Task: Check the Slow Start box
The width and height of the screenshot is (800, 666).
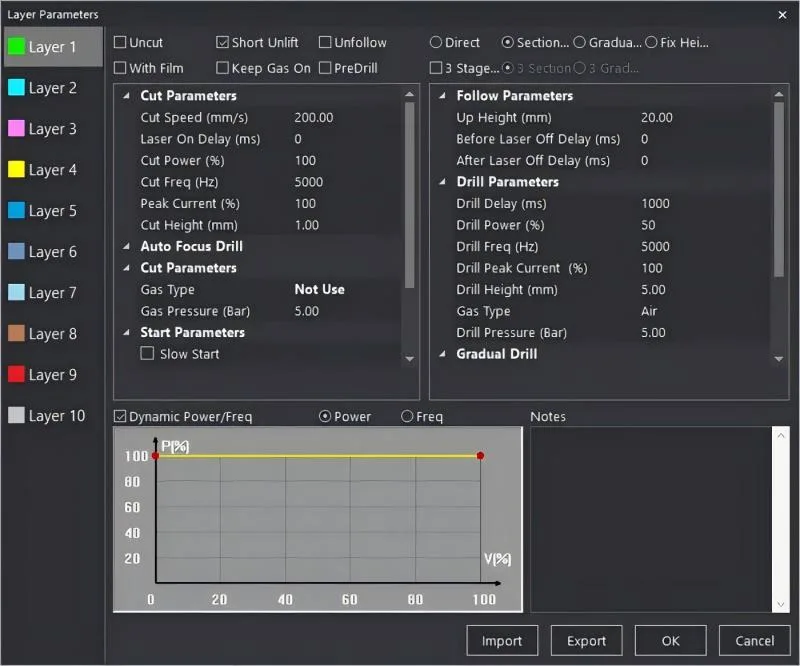Action: tap(147, 354)
